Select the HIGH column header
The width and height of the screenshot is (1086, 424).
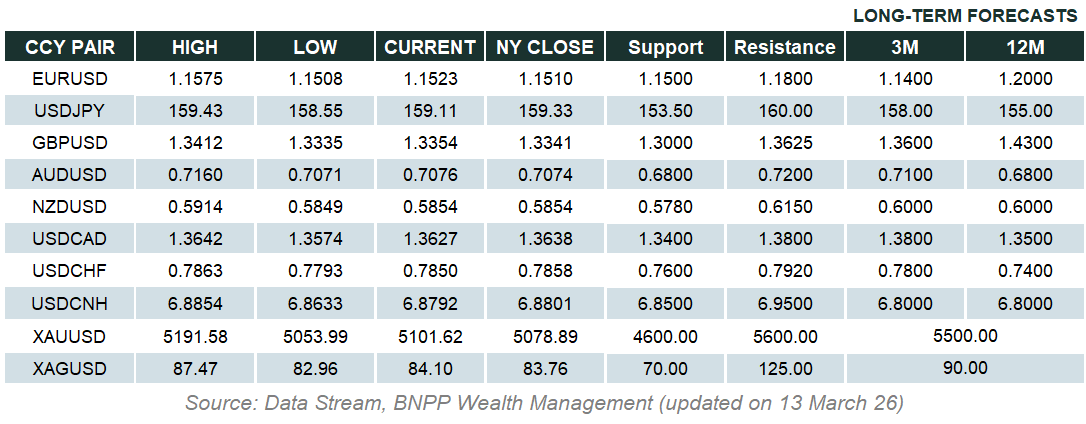(195, 47)
